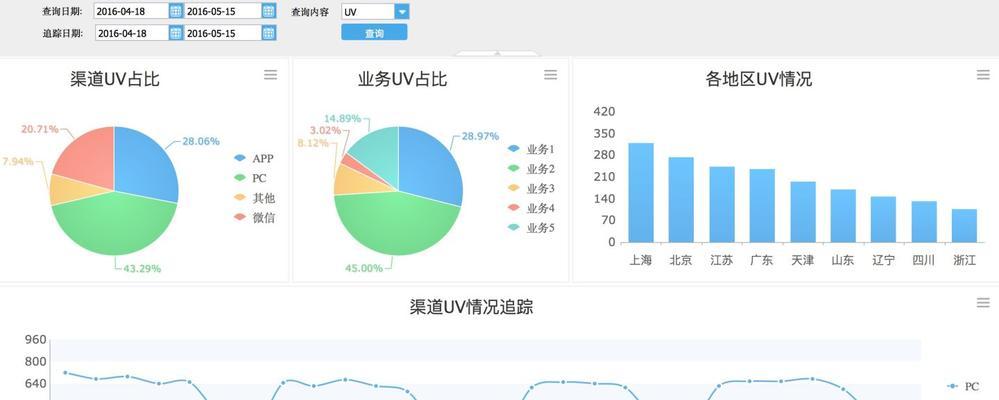This screenshot has width=999, height=400.
Task: Open the 渠道UV占比 chart menu icon
Action: pos(271,75)
